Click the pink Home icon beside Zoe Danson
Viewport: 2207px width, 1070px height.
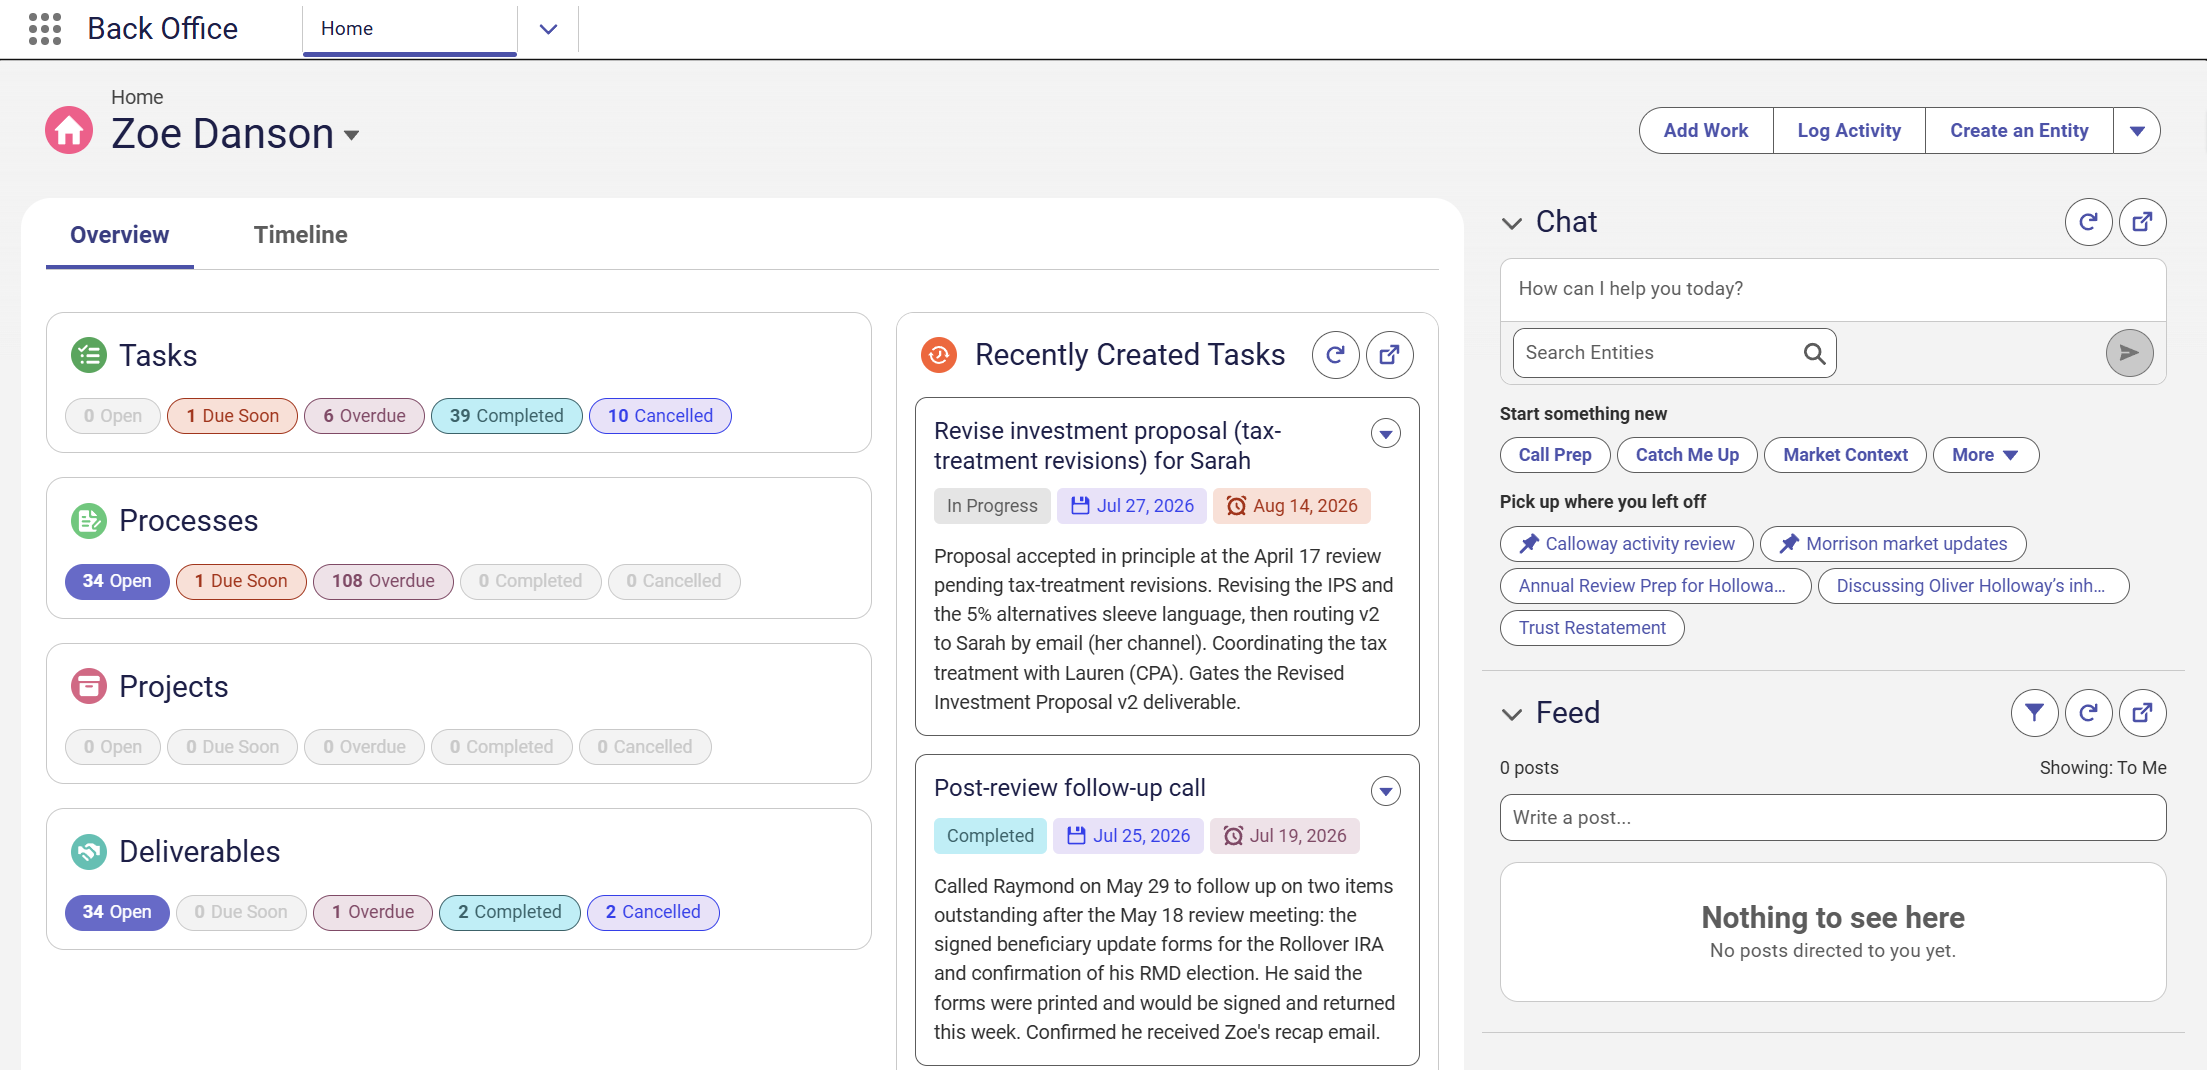tap(69, 131)
